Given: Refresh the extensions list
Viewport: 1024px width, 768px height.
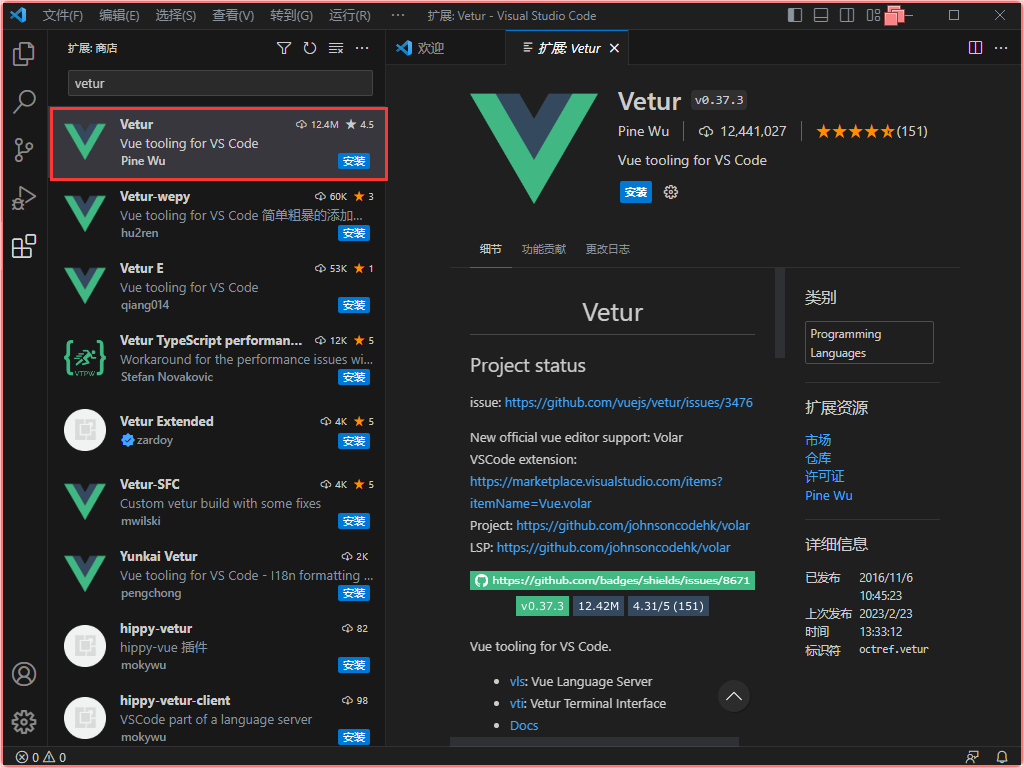Looking at the screenshot, I should point(310,48).
